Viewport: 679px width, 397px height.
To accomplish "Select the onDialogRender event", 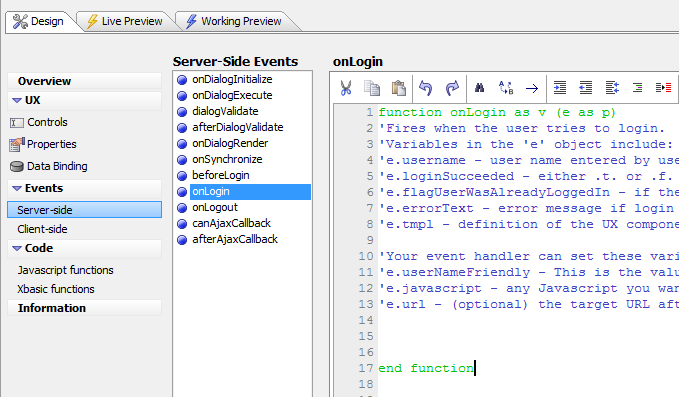I will (230, 144).
